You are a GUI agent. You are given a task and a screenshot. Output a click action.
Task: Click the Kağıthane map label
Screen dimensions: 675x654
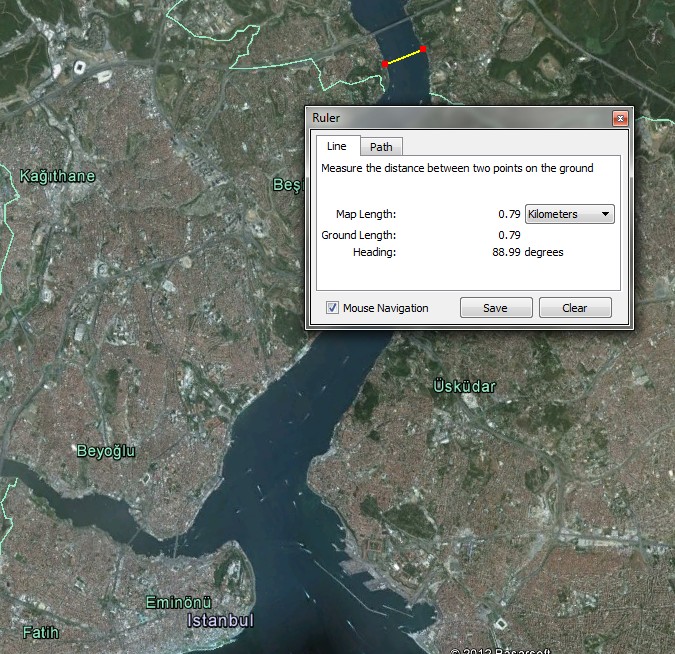coord(57,176)
